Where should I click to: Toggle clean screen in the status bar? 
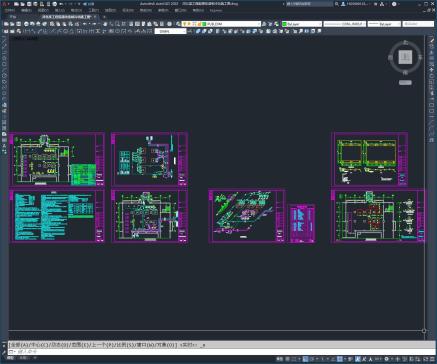tap(425, 359)
